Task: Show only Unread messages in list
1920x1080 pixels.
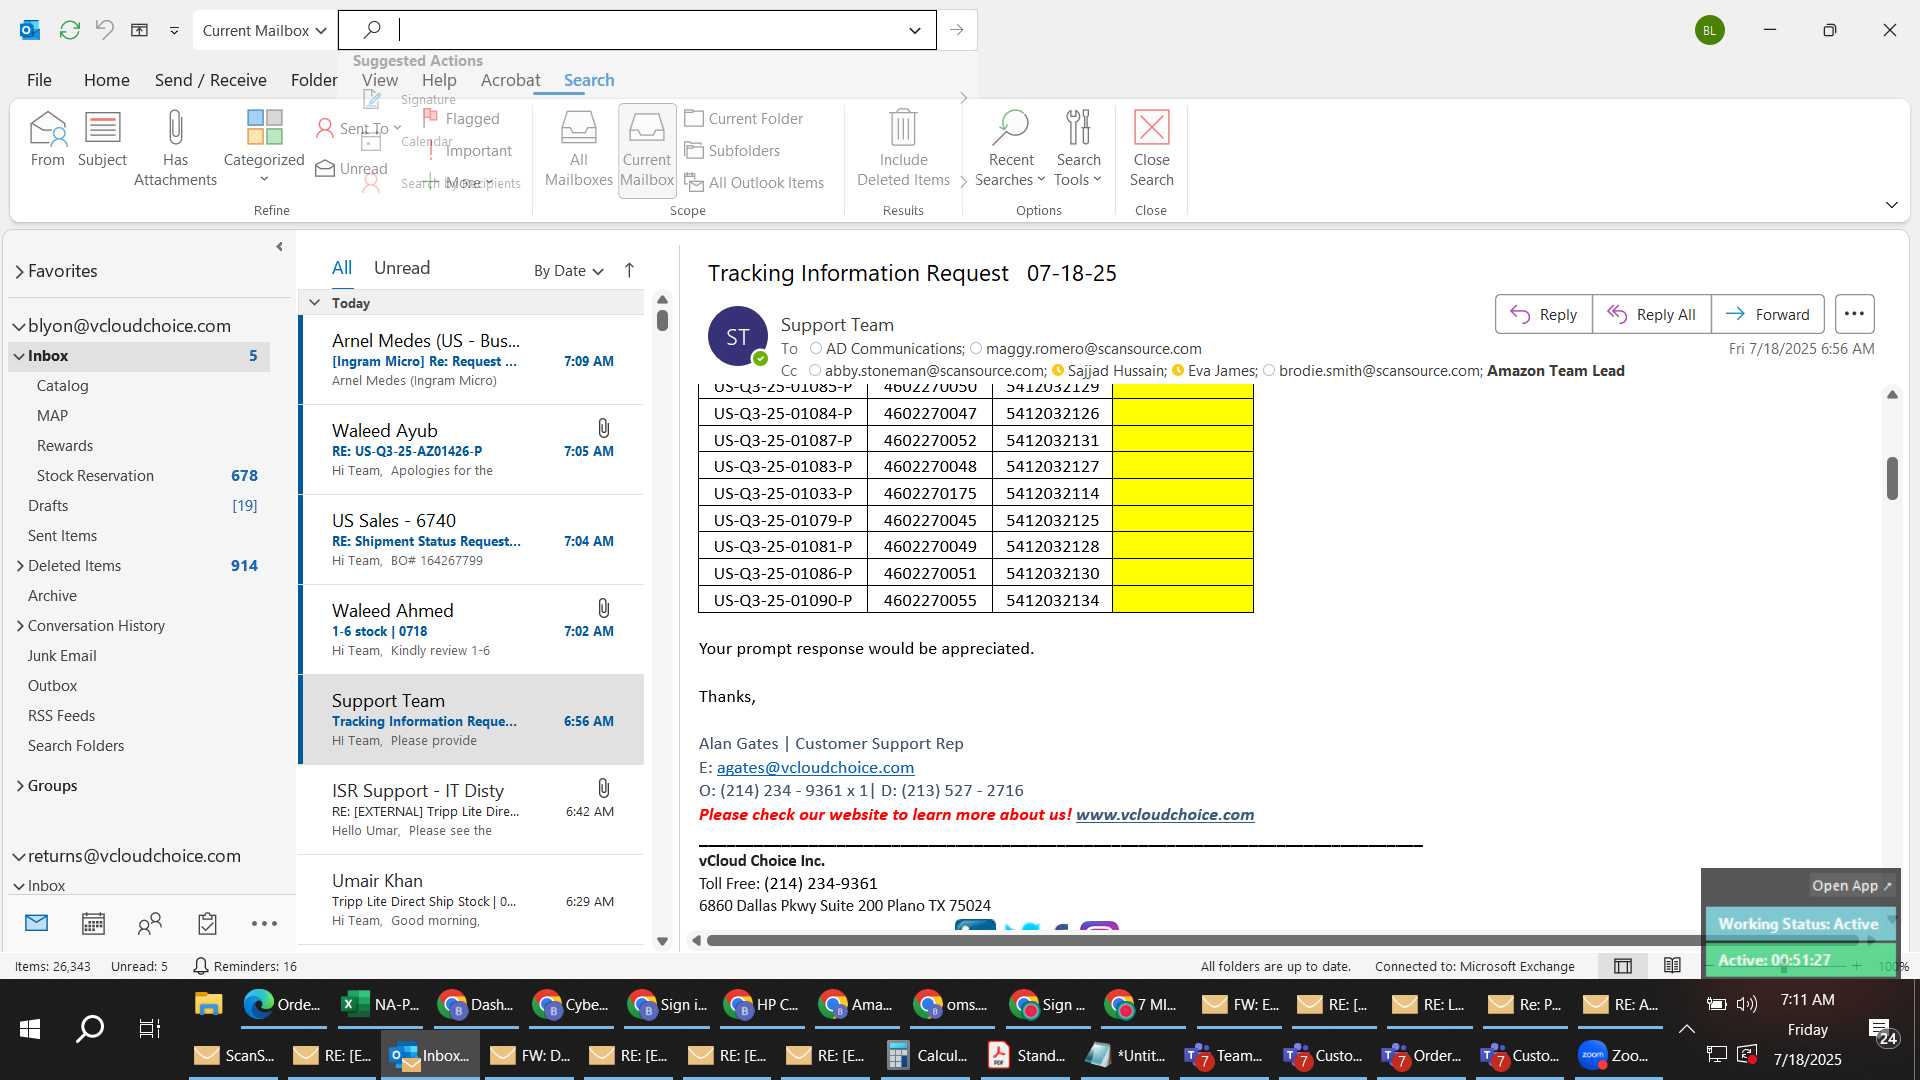Action: tap(402, 268)
